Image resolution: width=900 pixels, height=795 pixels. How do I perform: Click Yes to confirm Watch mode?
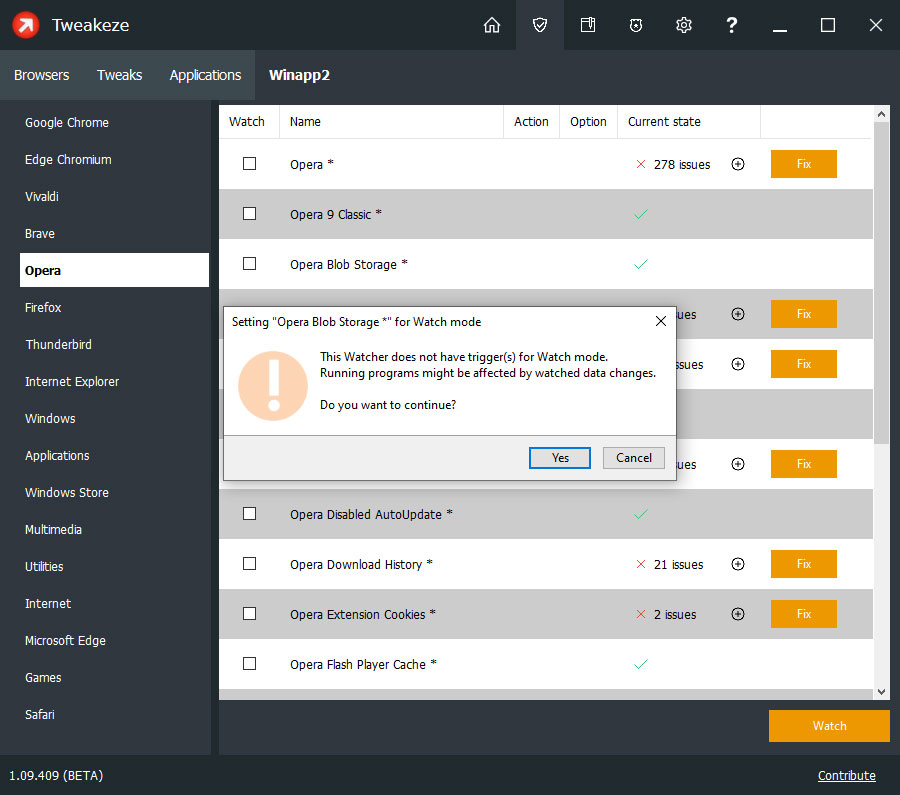pos(559,457)
